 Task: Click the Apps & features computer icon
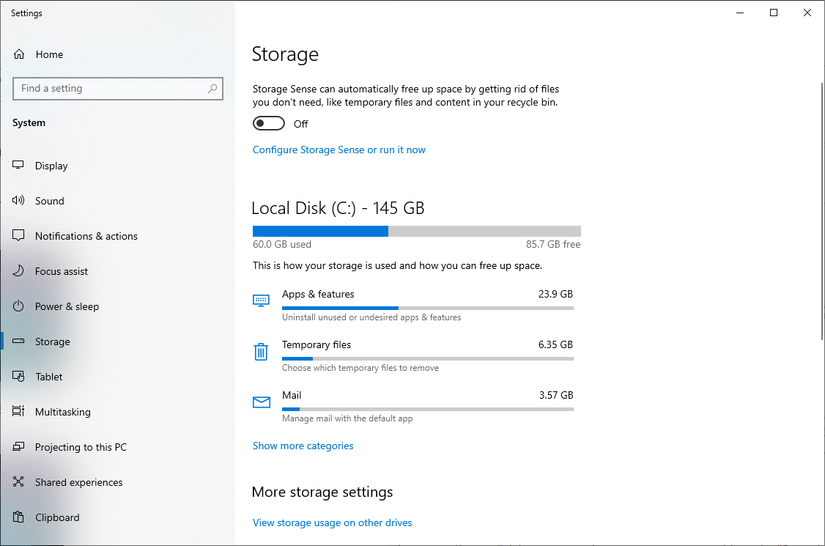click(261, 301)
